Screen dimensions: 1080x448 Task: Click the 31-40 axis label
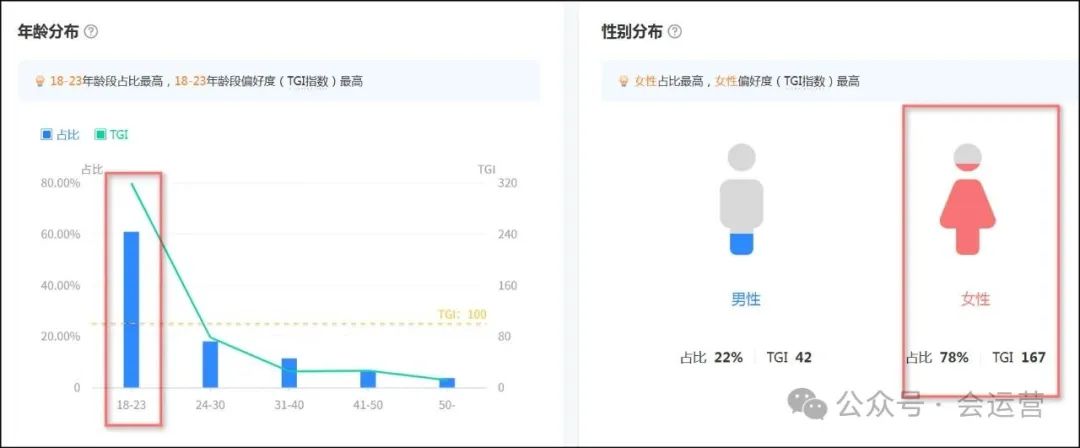[x=289, y=405]
